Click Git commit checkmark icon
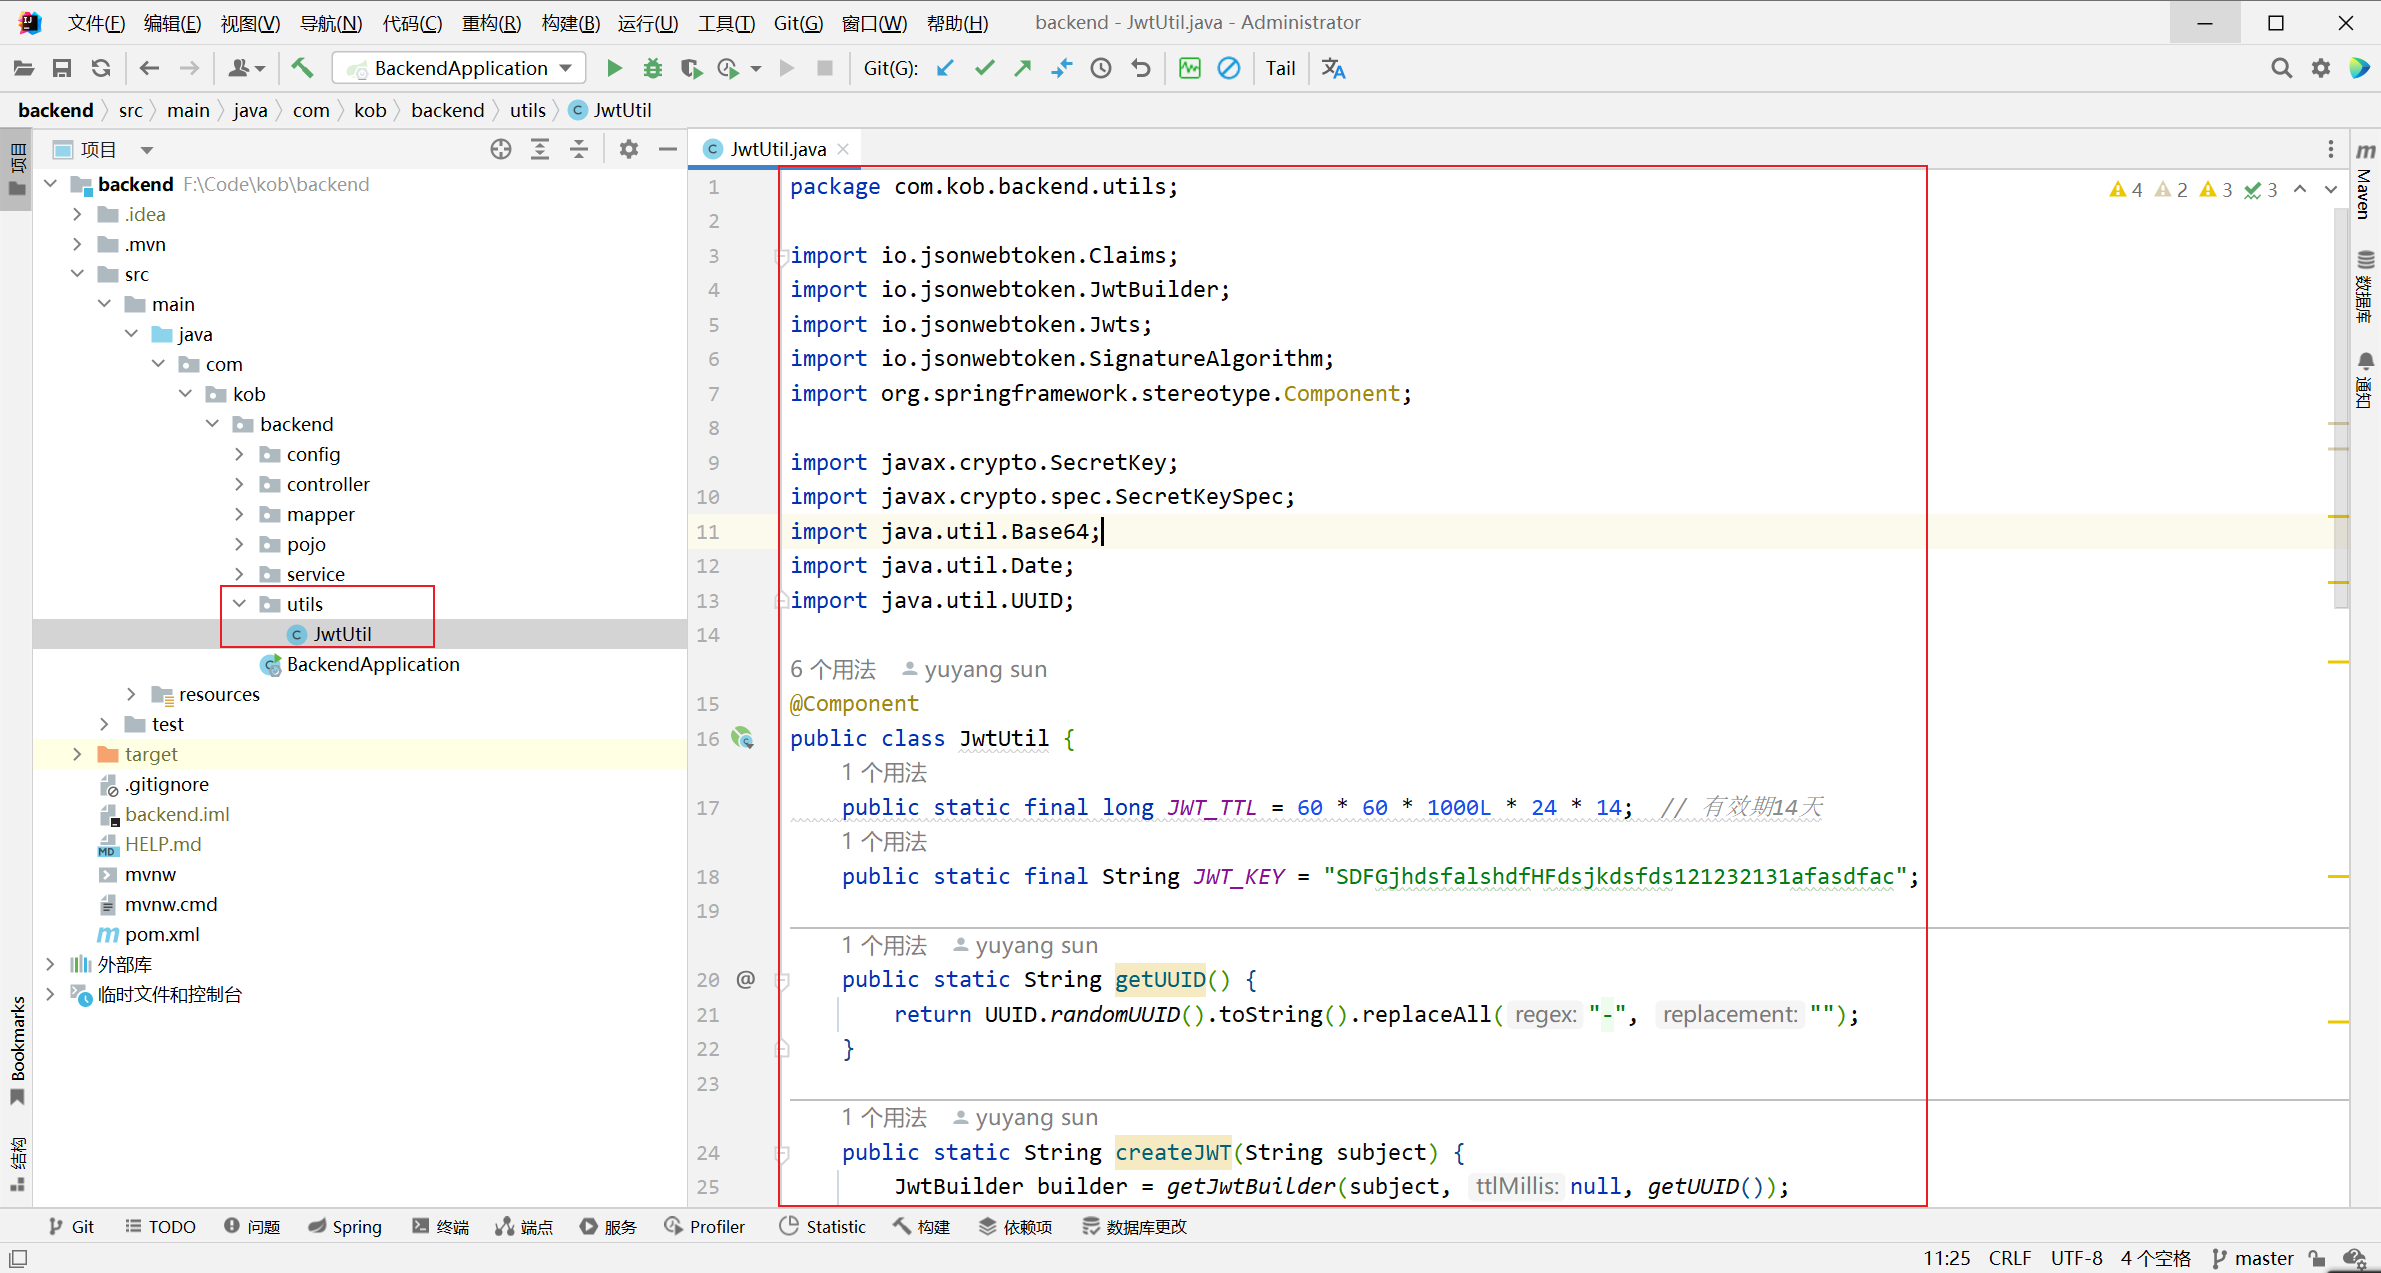Image resolution: width=2381 pixels, height=1273 pixels. coord(985,68)
